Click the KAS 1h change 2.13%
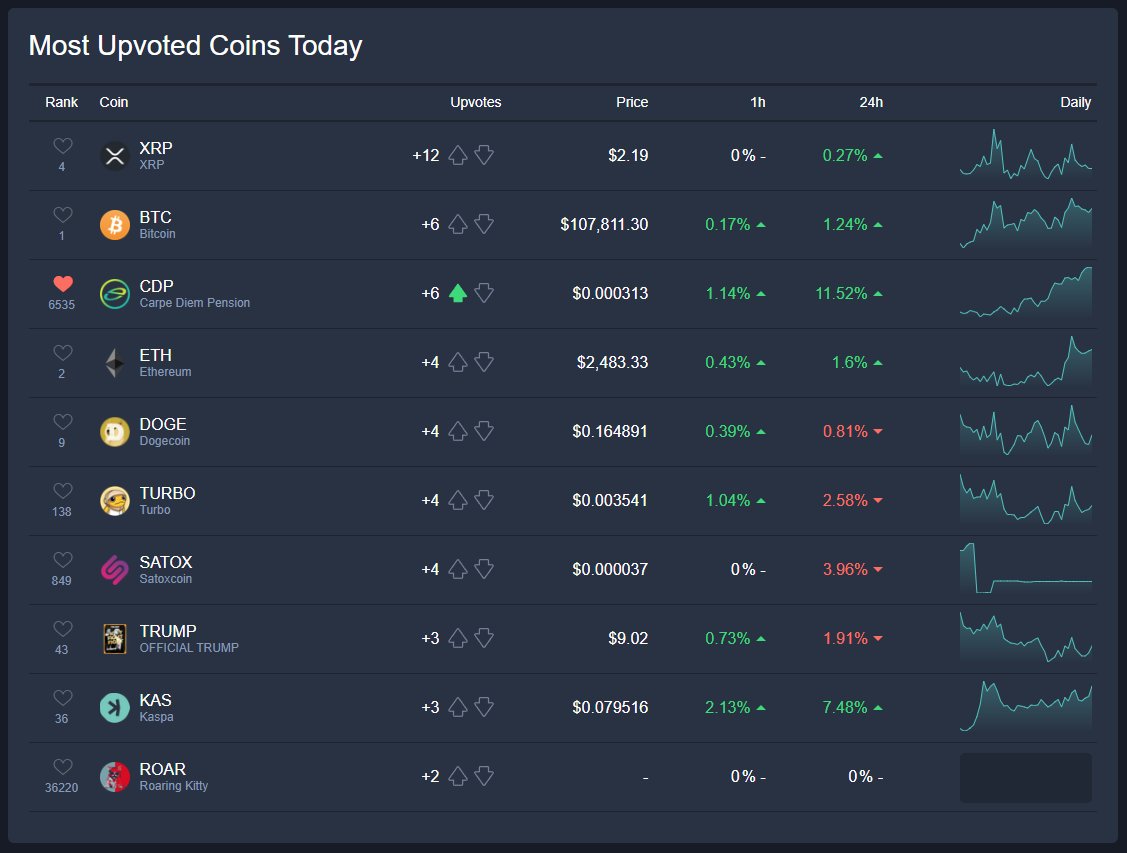 pos(735,707)
